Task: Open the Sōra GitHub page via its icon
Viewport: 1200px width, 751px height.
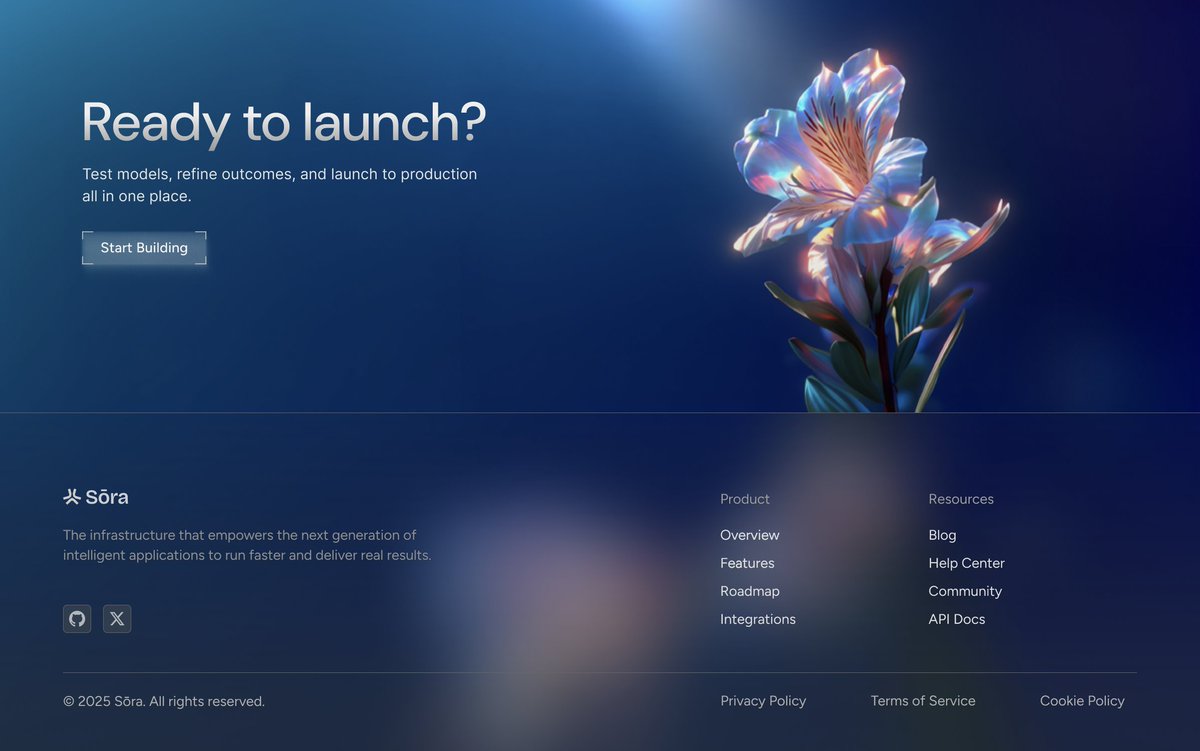Action: (77, 618)
